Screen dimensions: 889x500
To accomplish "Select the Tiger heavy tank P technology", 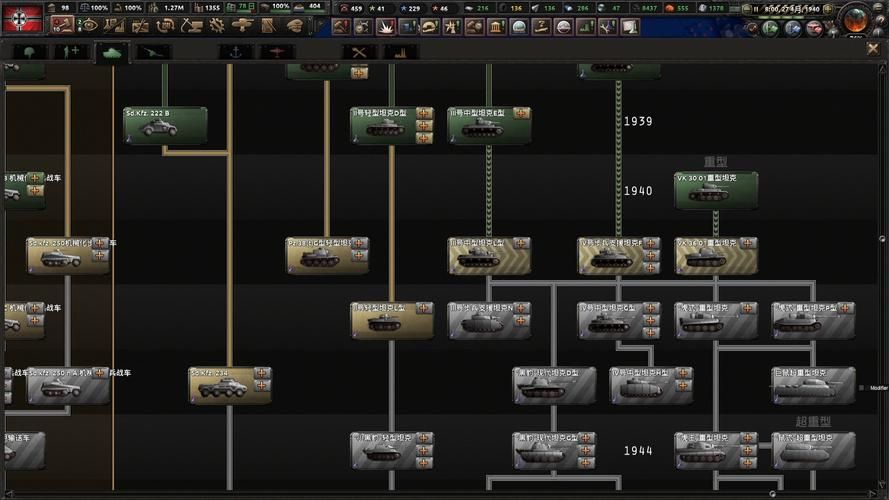I will pyautogui.click(x=814, y=321).
